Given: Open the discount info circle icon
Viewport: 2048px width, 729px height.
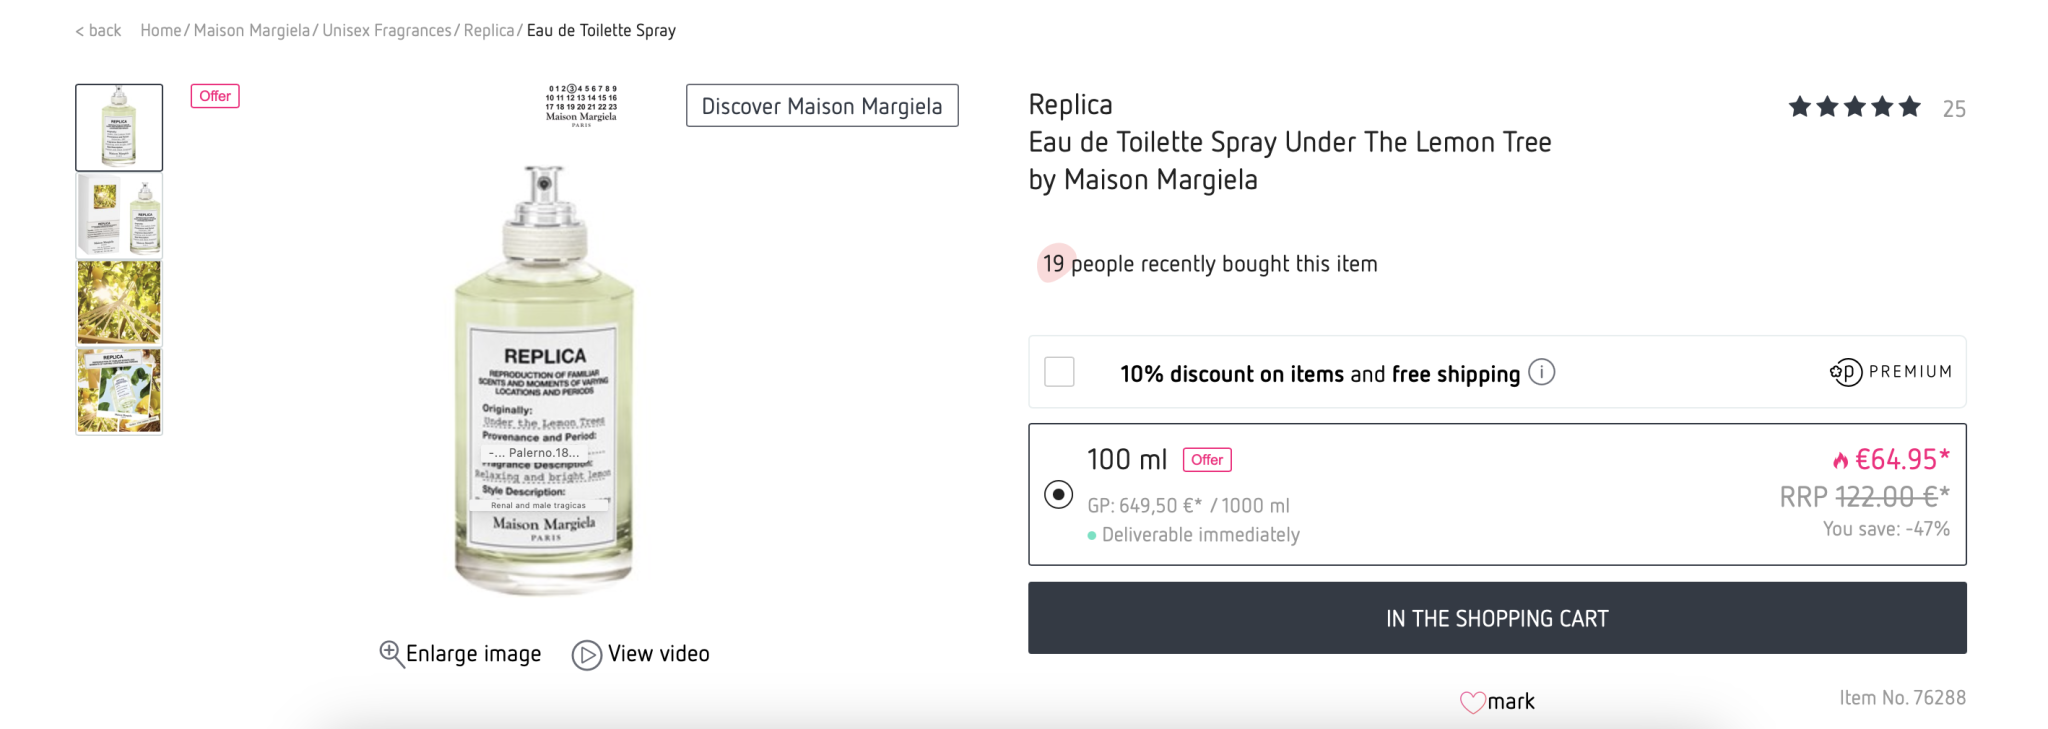Looking at the screenshot, I should pos(1542,373).
